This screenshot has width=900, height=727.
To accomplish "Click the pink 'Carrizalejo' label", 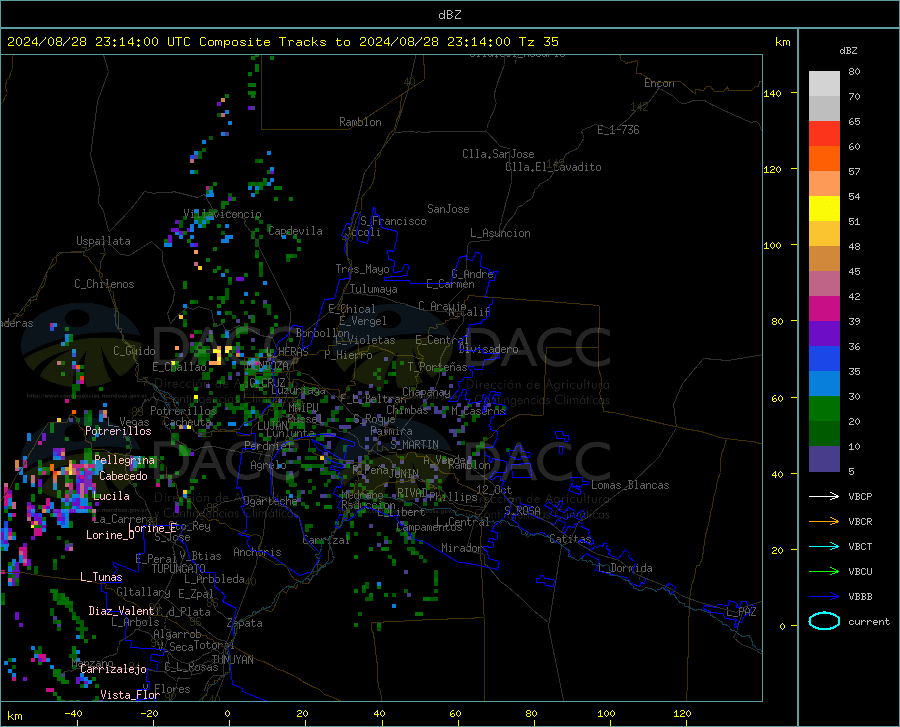I will click(x=113, y=669).
